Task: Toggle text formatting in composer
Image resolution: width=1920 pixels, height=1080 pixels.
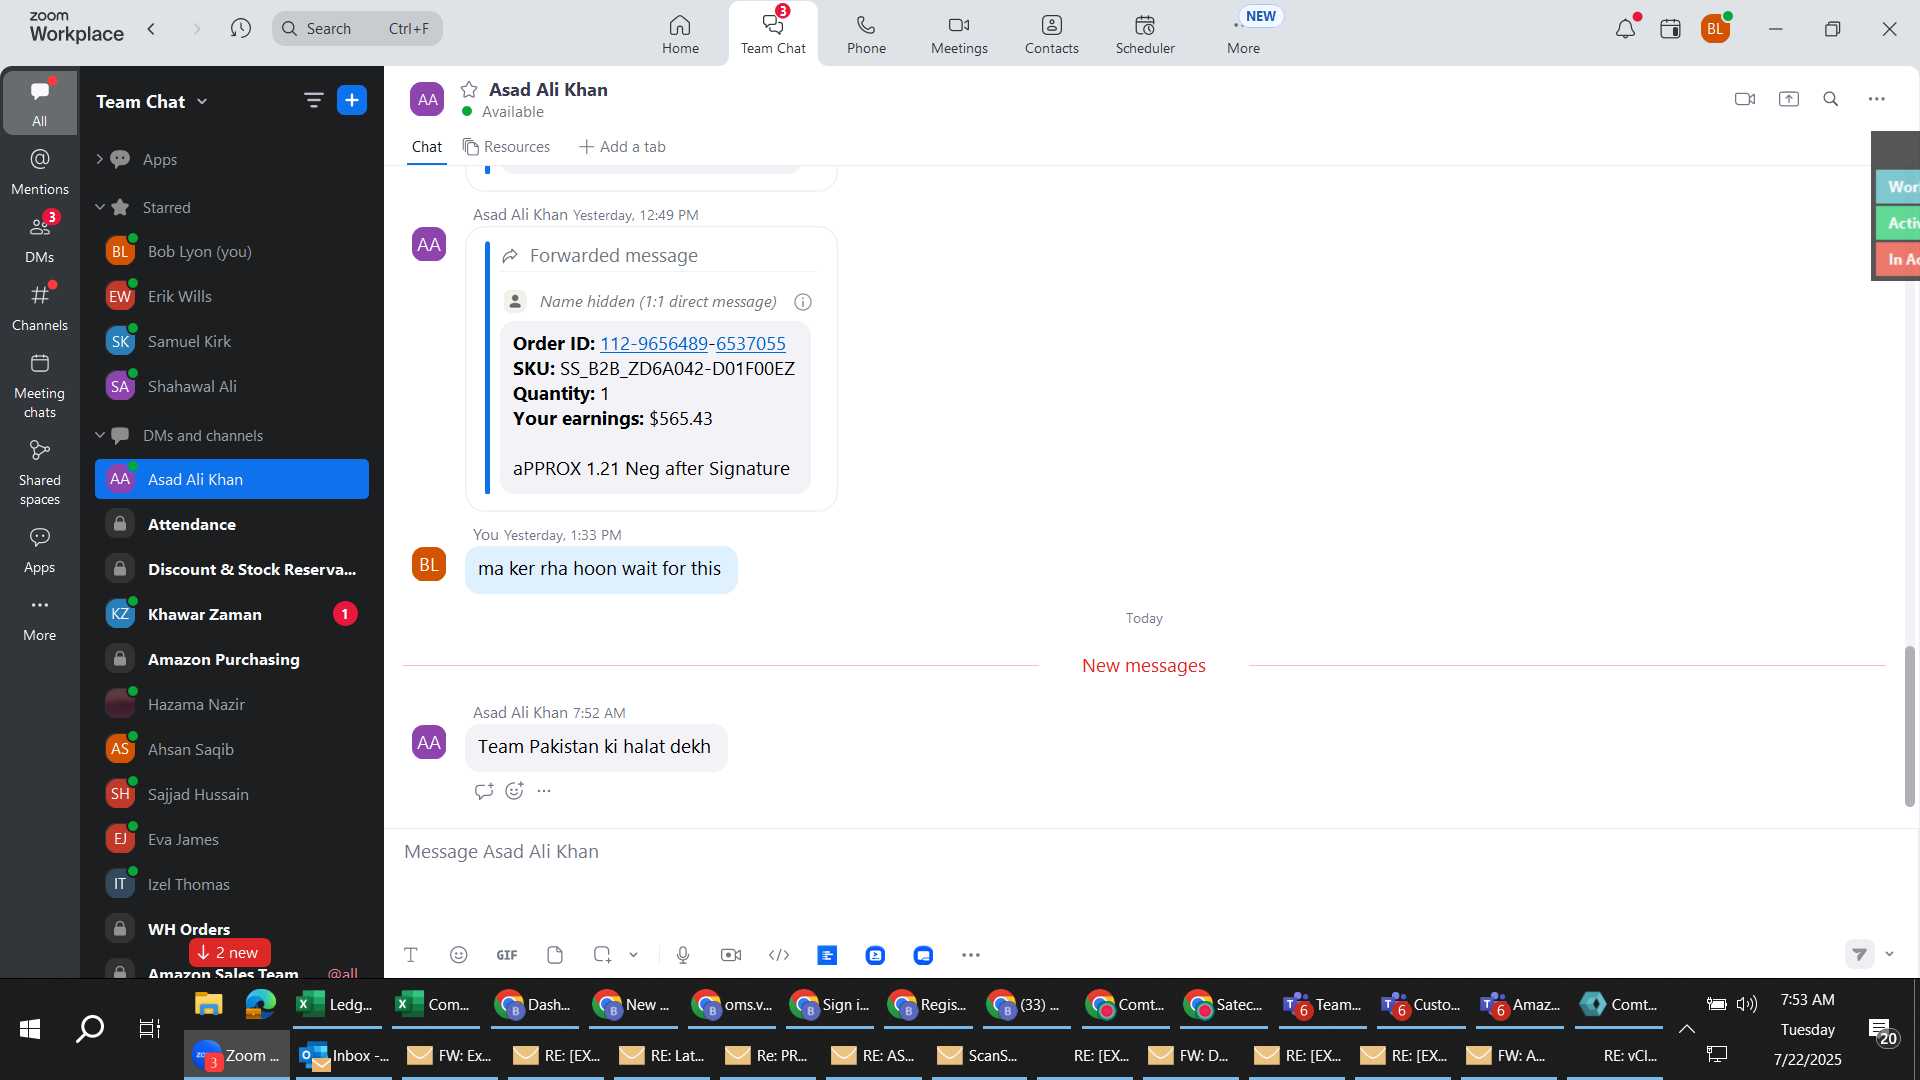Action: pos(411,955)
